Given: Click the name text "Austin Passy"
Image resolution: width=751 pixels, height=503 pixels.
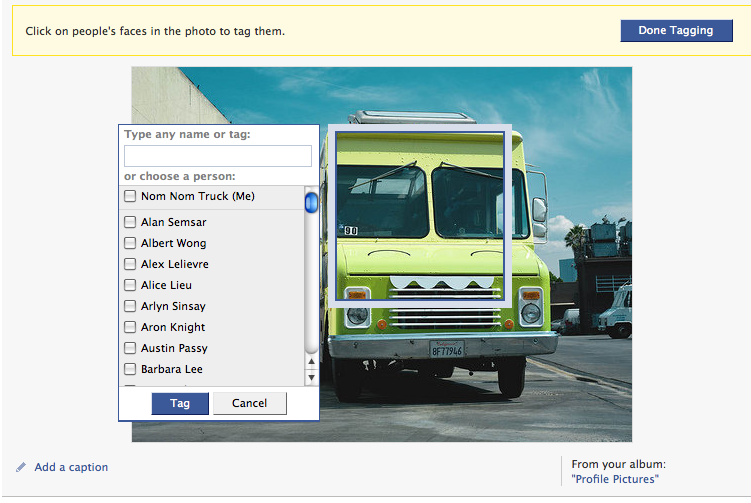Looking at the screenshot, I should tap(174, 348).
